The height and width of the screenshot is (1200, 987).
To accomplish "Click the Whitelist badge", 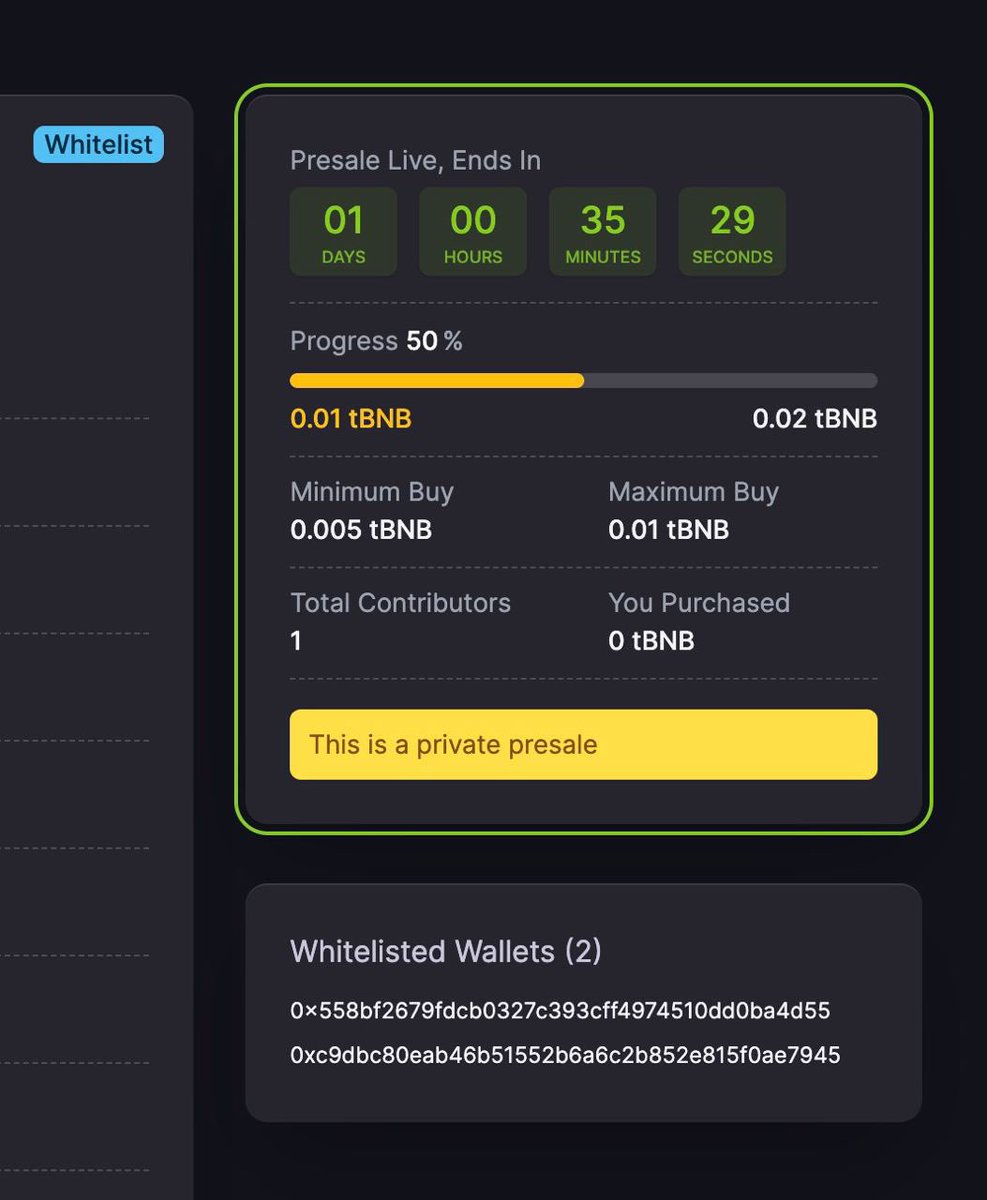I will (x=97, y=144).
